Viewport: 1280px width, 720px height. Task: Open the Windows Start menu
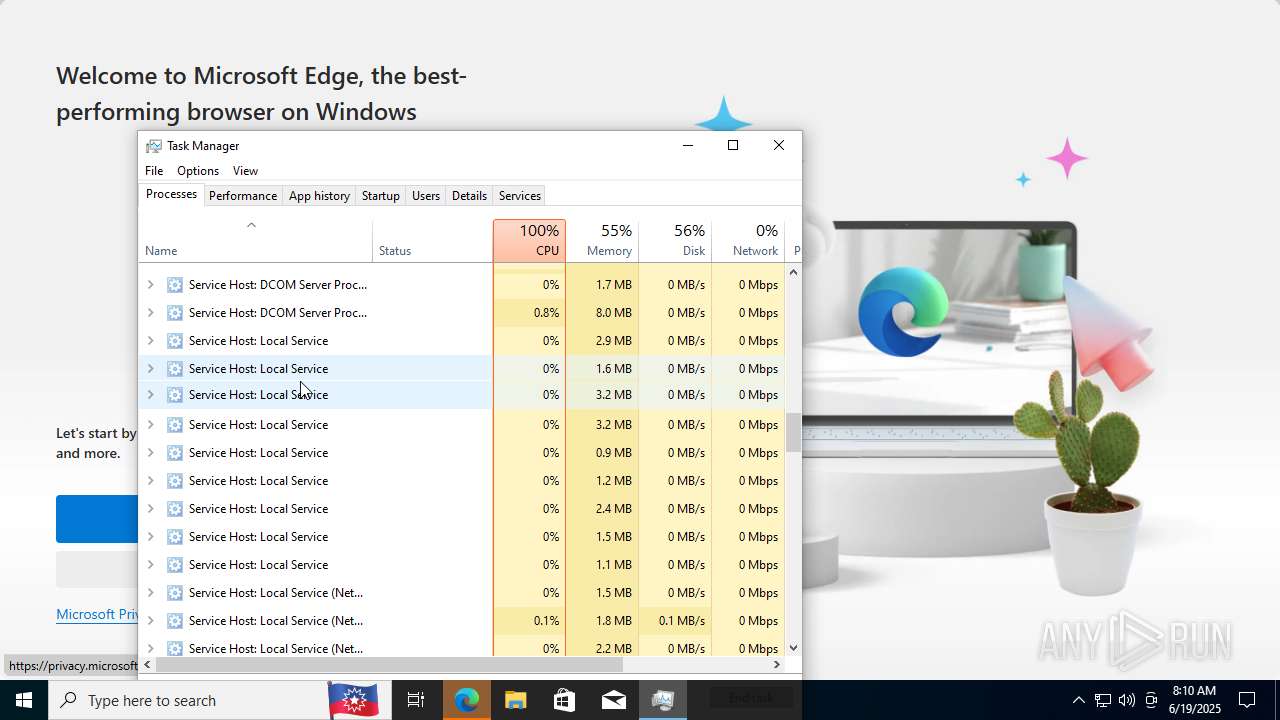[x=24, y=700]
